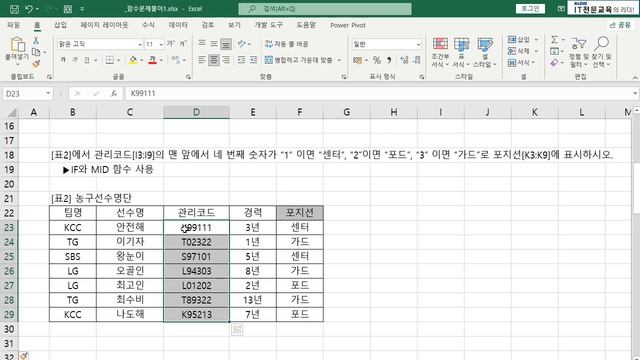The width and height of the screenshot is (640, 360).
Task: Toggle Middle Align
Action: 214,44
